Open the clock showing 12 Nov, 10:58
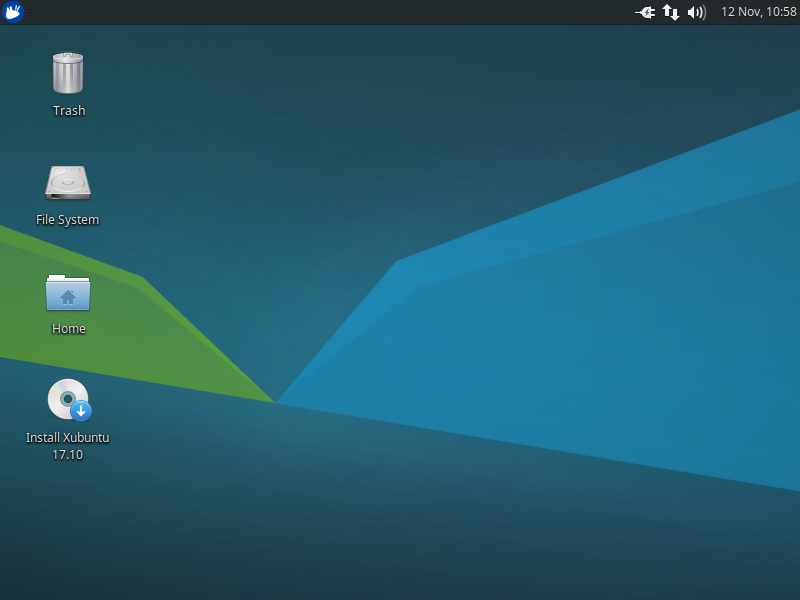 758,12
